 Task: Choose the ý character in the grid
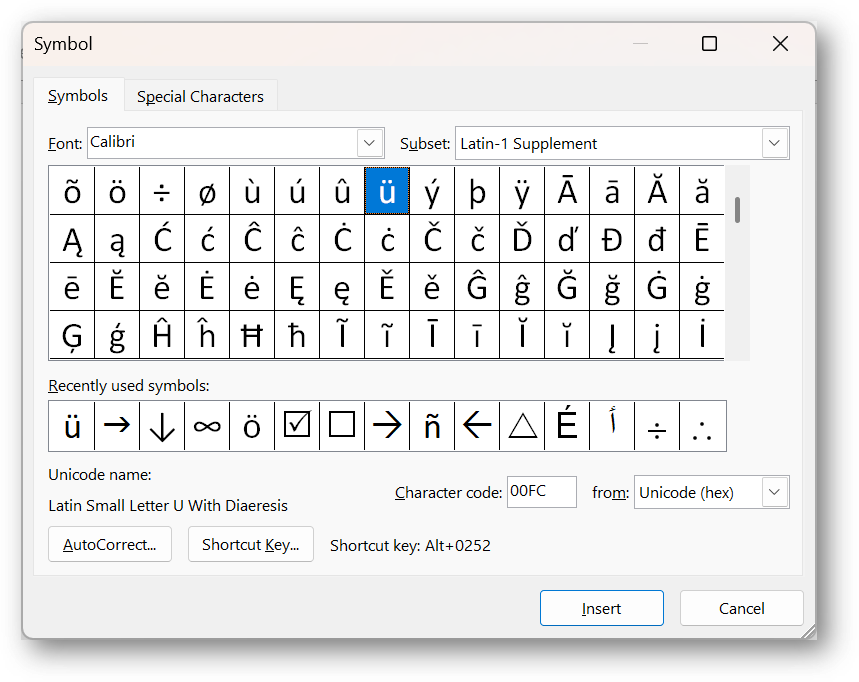click(432, 191)
